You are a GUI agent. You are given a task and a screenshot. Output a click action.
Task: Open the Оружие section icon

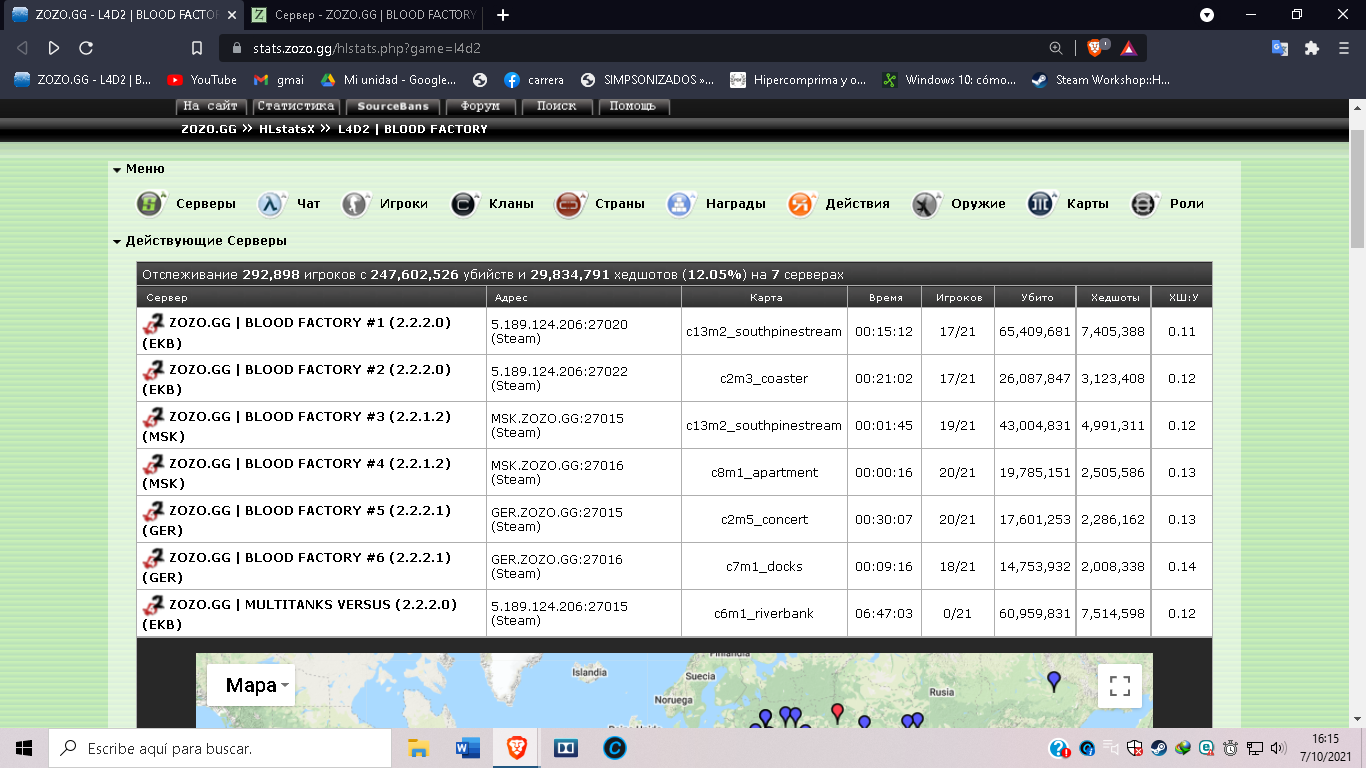tap(926, 204)
